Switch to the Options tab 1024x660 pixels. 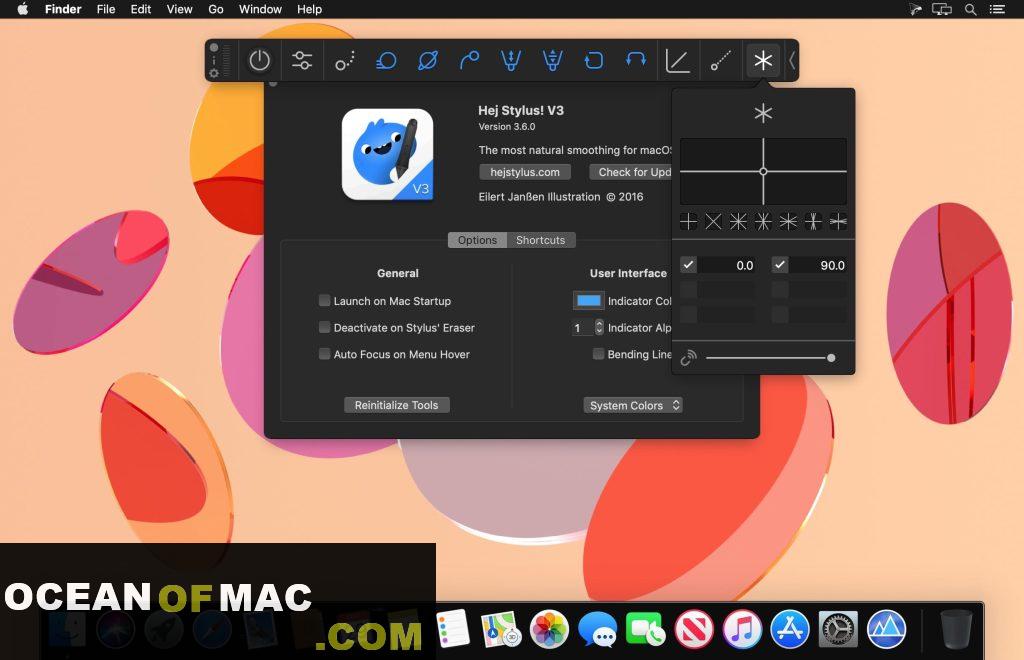coord(477,240)
